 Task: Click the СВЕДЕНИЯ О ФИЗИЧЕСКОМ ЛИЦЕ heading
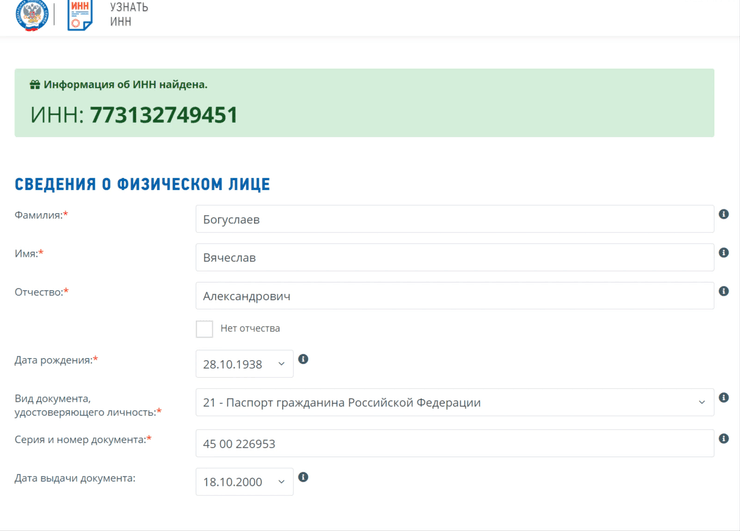[143, 184]
